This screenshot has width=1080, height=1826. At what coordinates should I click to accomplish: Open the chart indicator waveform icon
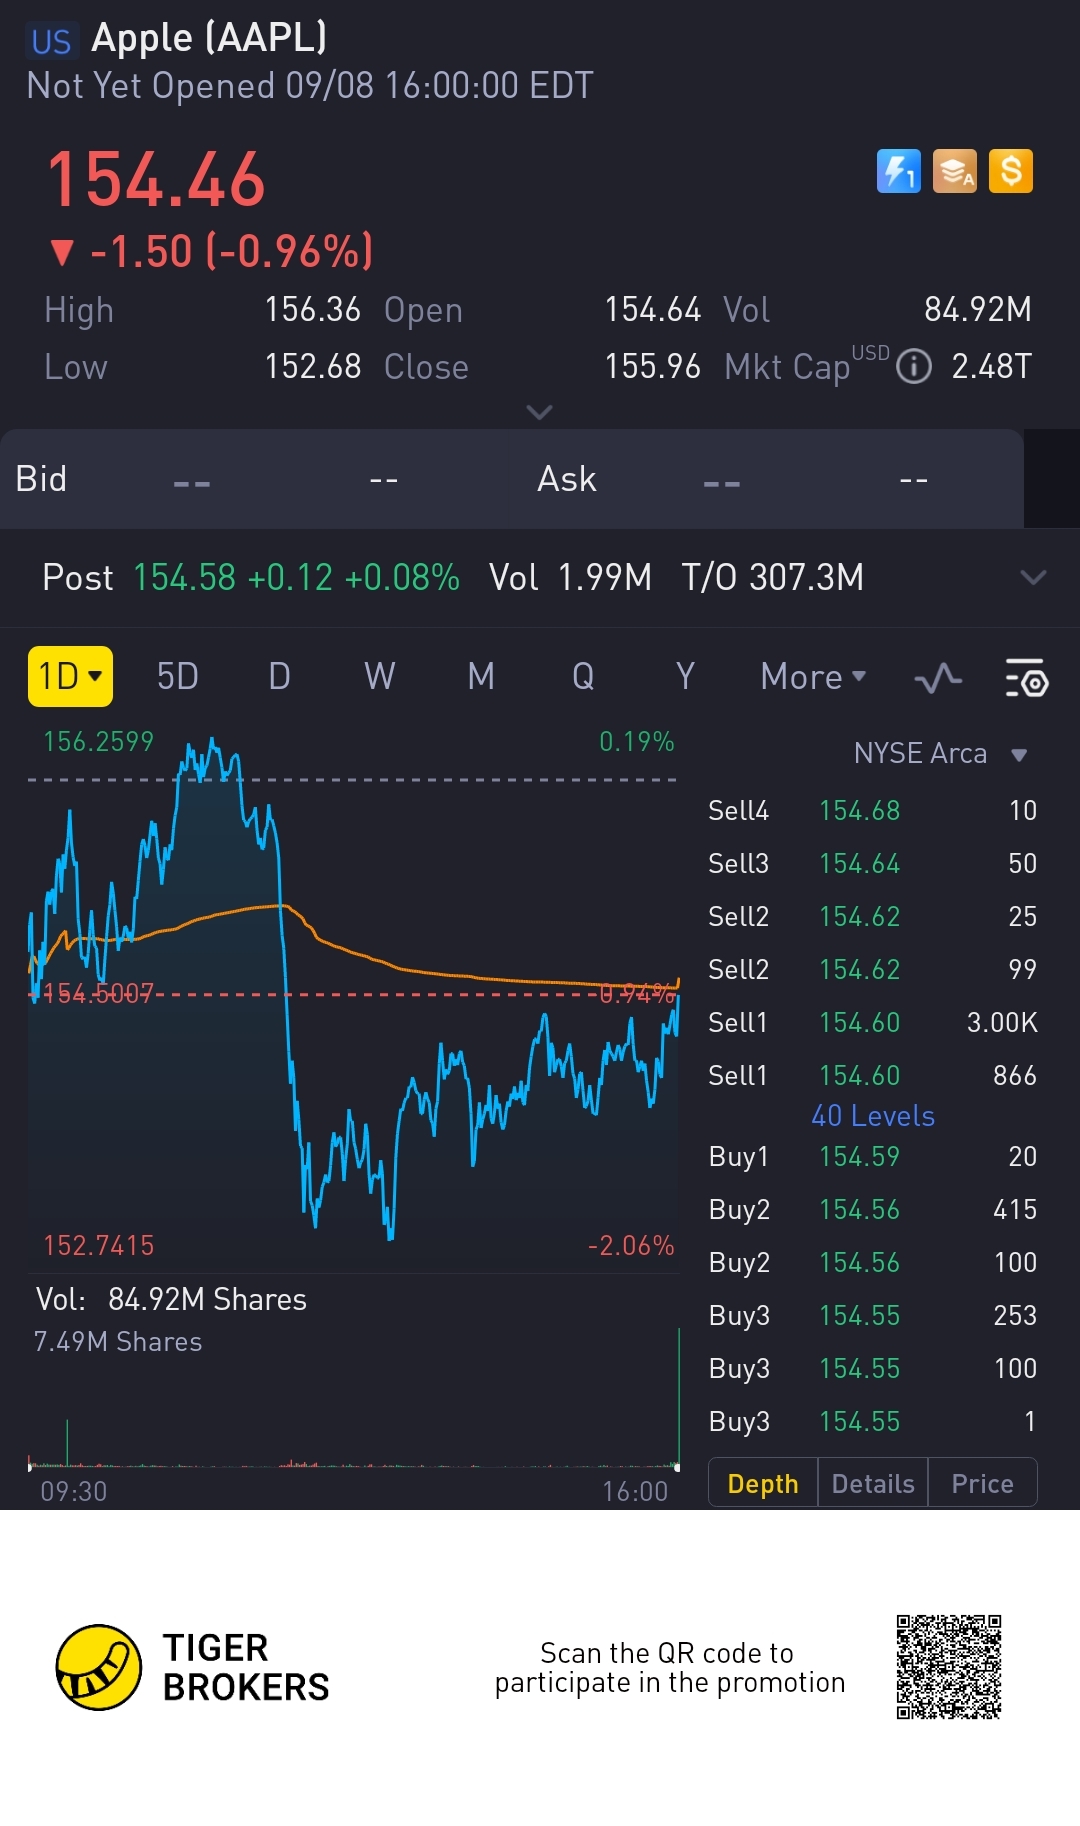[x=938, y=678]
